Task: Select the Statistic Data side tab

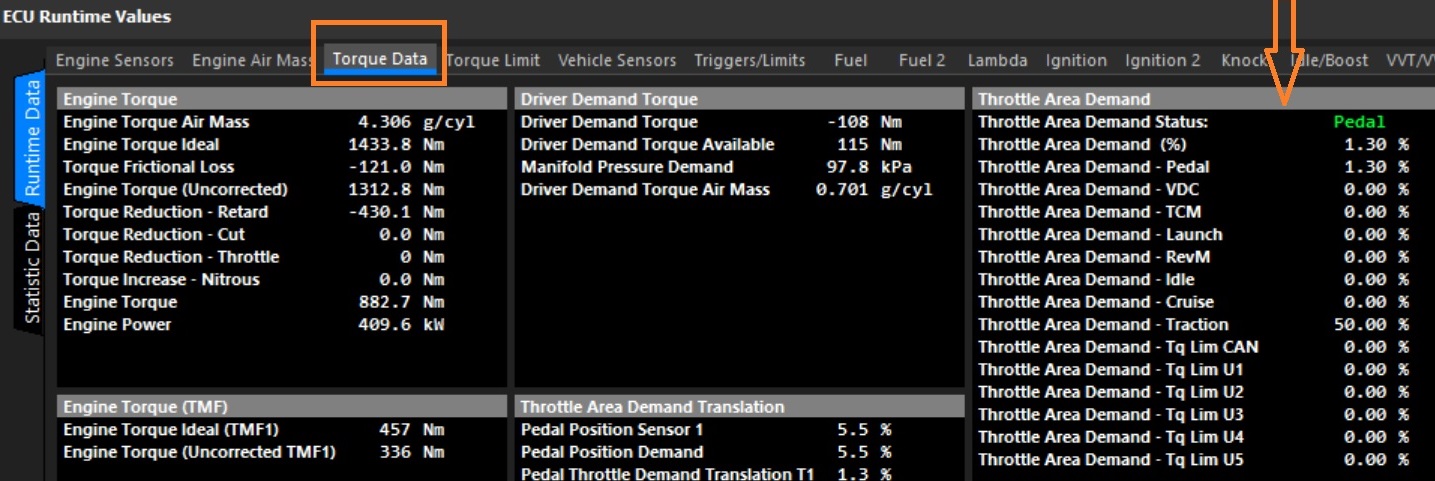Action: click(x=30, y=268)
